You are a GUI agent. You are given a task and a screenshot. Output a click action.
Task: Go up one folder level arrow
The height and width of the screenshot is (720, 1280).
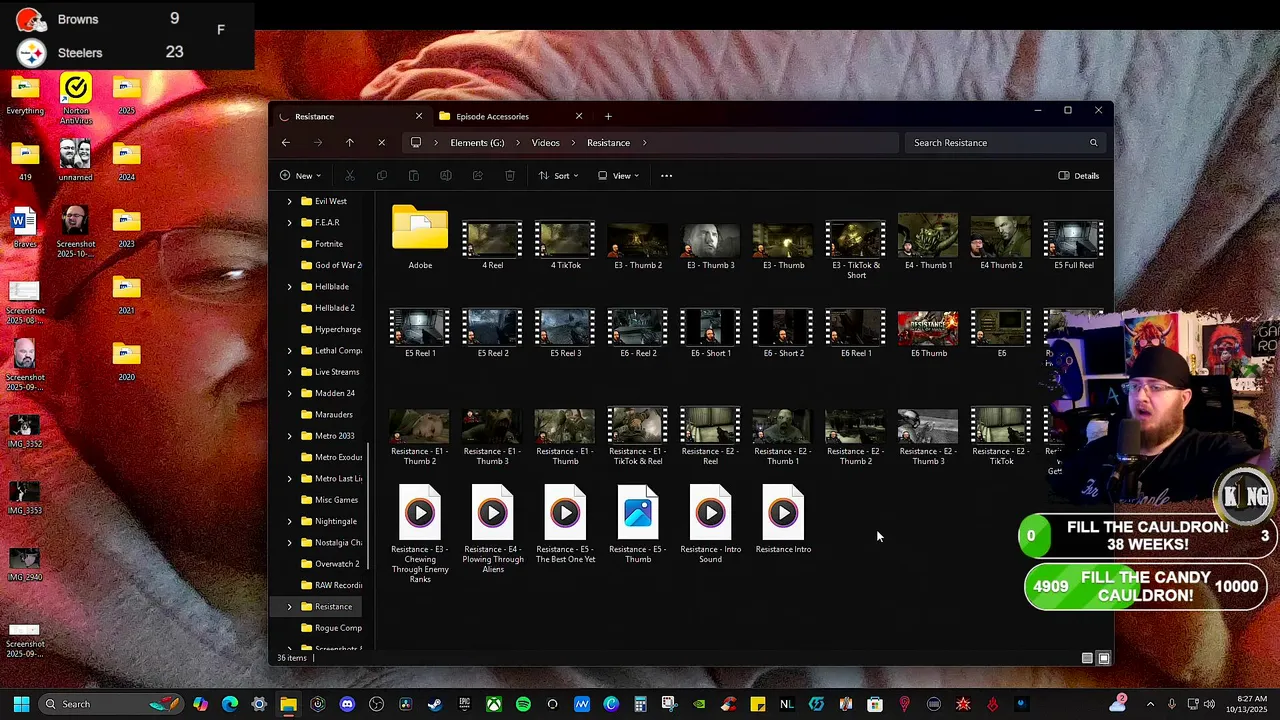350,143
